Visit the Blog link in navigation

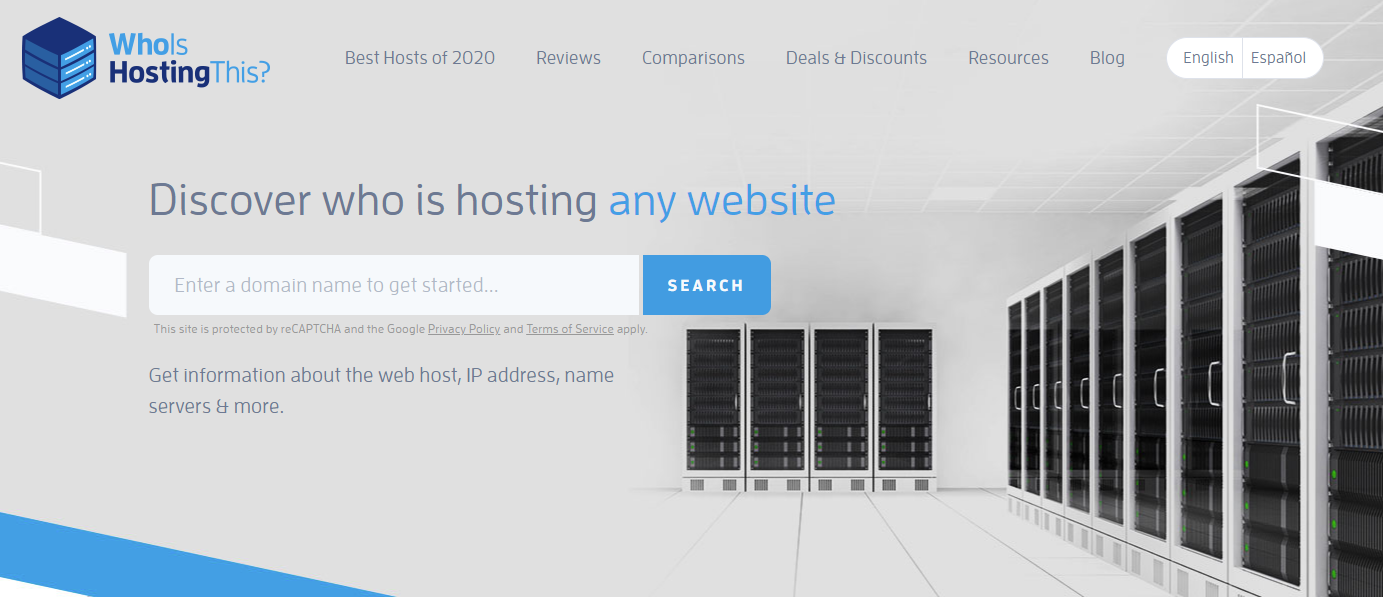coord(1107,58)
